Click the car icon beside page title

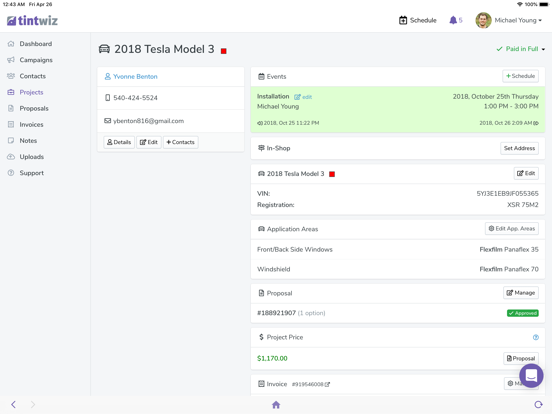pos(104,49)
